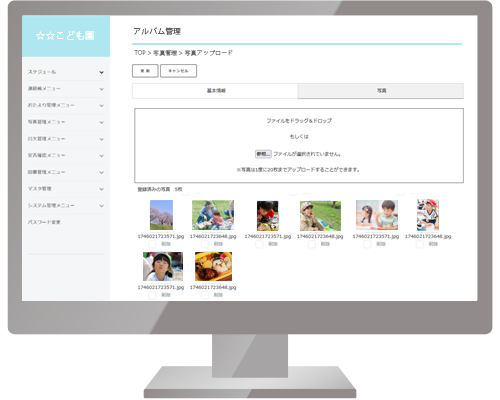Tick delete checkbox under capped child on grass photo
500x400 pixels.
coord(312,244)
